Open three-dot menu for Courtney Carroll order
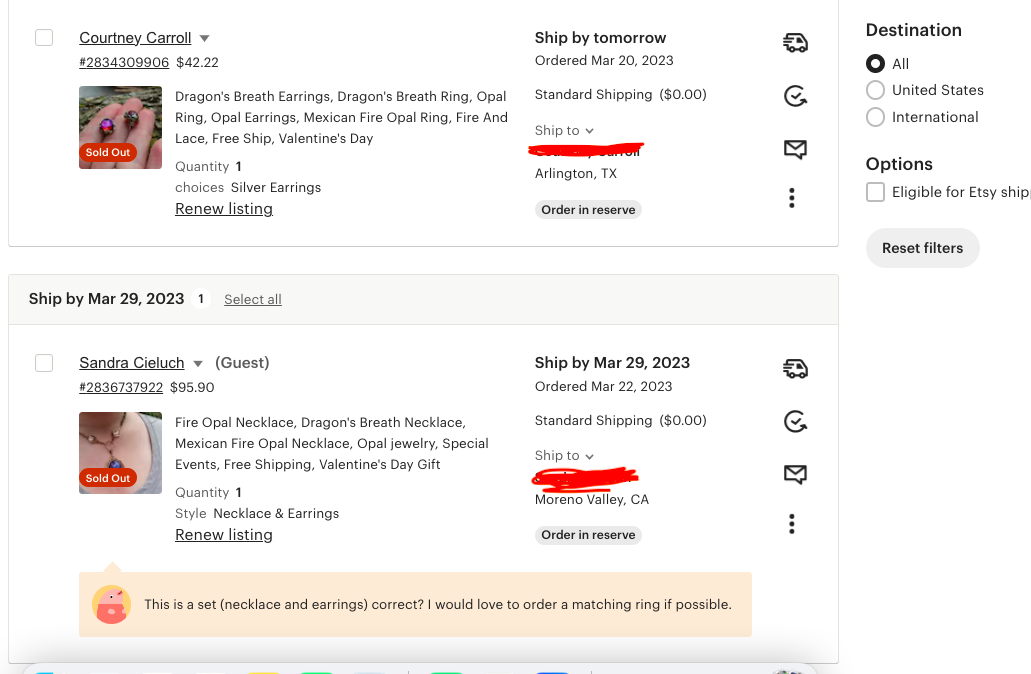1031x674 pixels. [792, 198]
